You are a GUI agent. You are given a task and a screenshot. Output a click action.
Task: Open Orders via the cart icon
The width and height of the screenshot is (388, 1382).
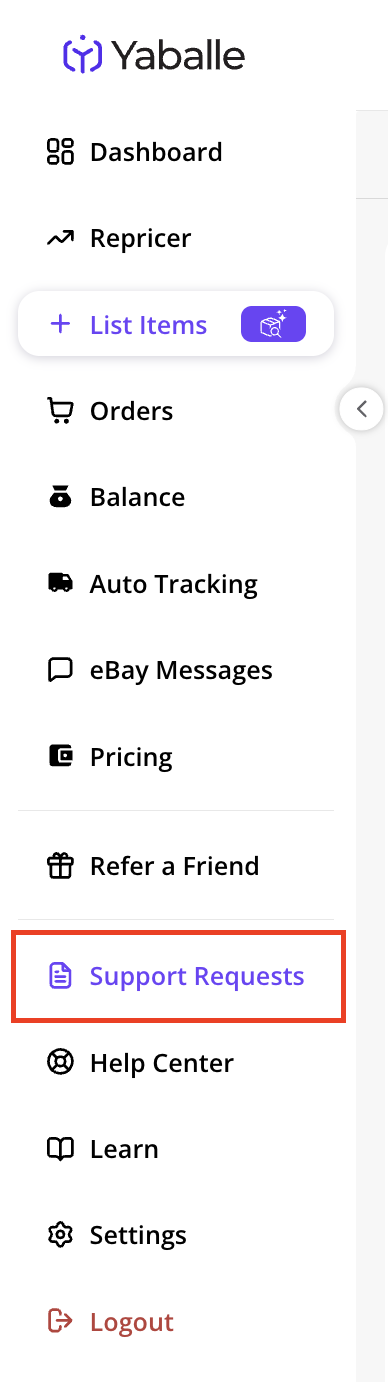click(61, 411)
